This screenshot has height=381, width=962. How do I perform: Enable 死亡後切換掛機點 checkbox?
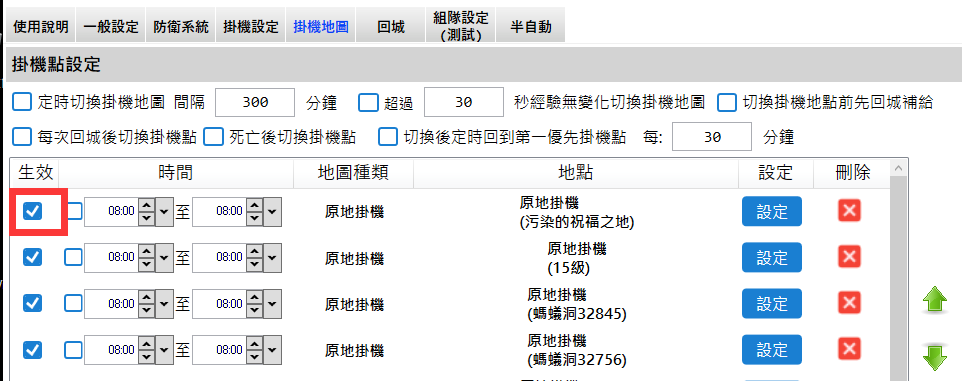[214, 136]
